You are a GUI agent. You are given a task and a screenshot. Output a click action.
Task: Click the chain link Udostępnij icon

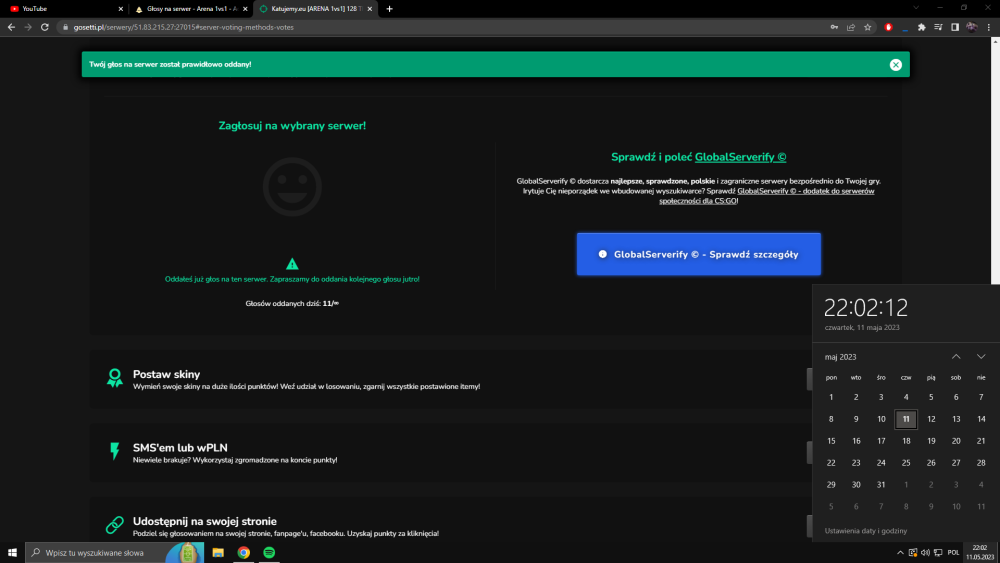[115, 525]
